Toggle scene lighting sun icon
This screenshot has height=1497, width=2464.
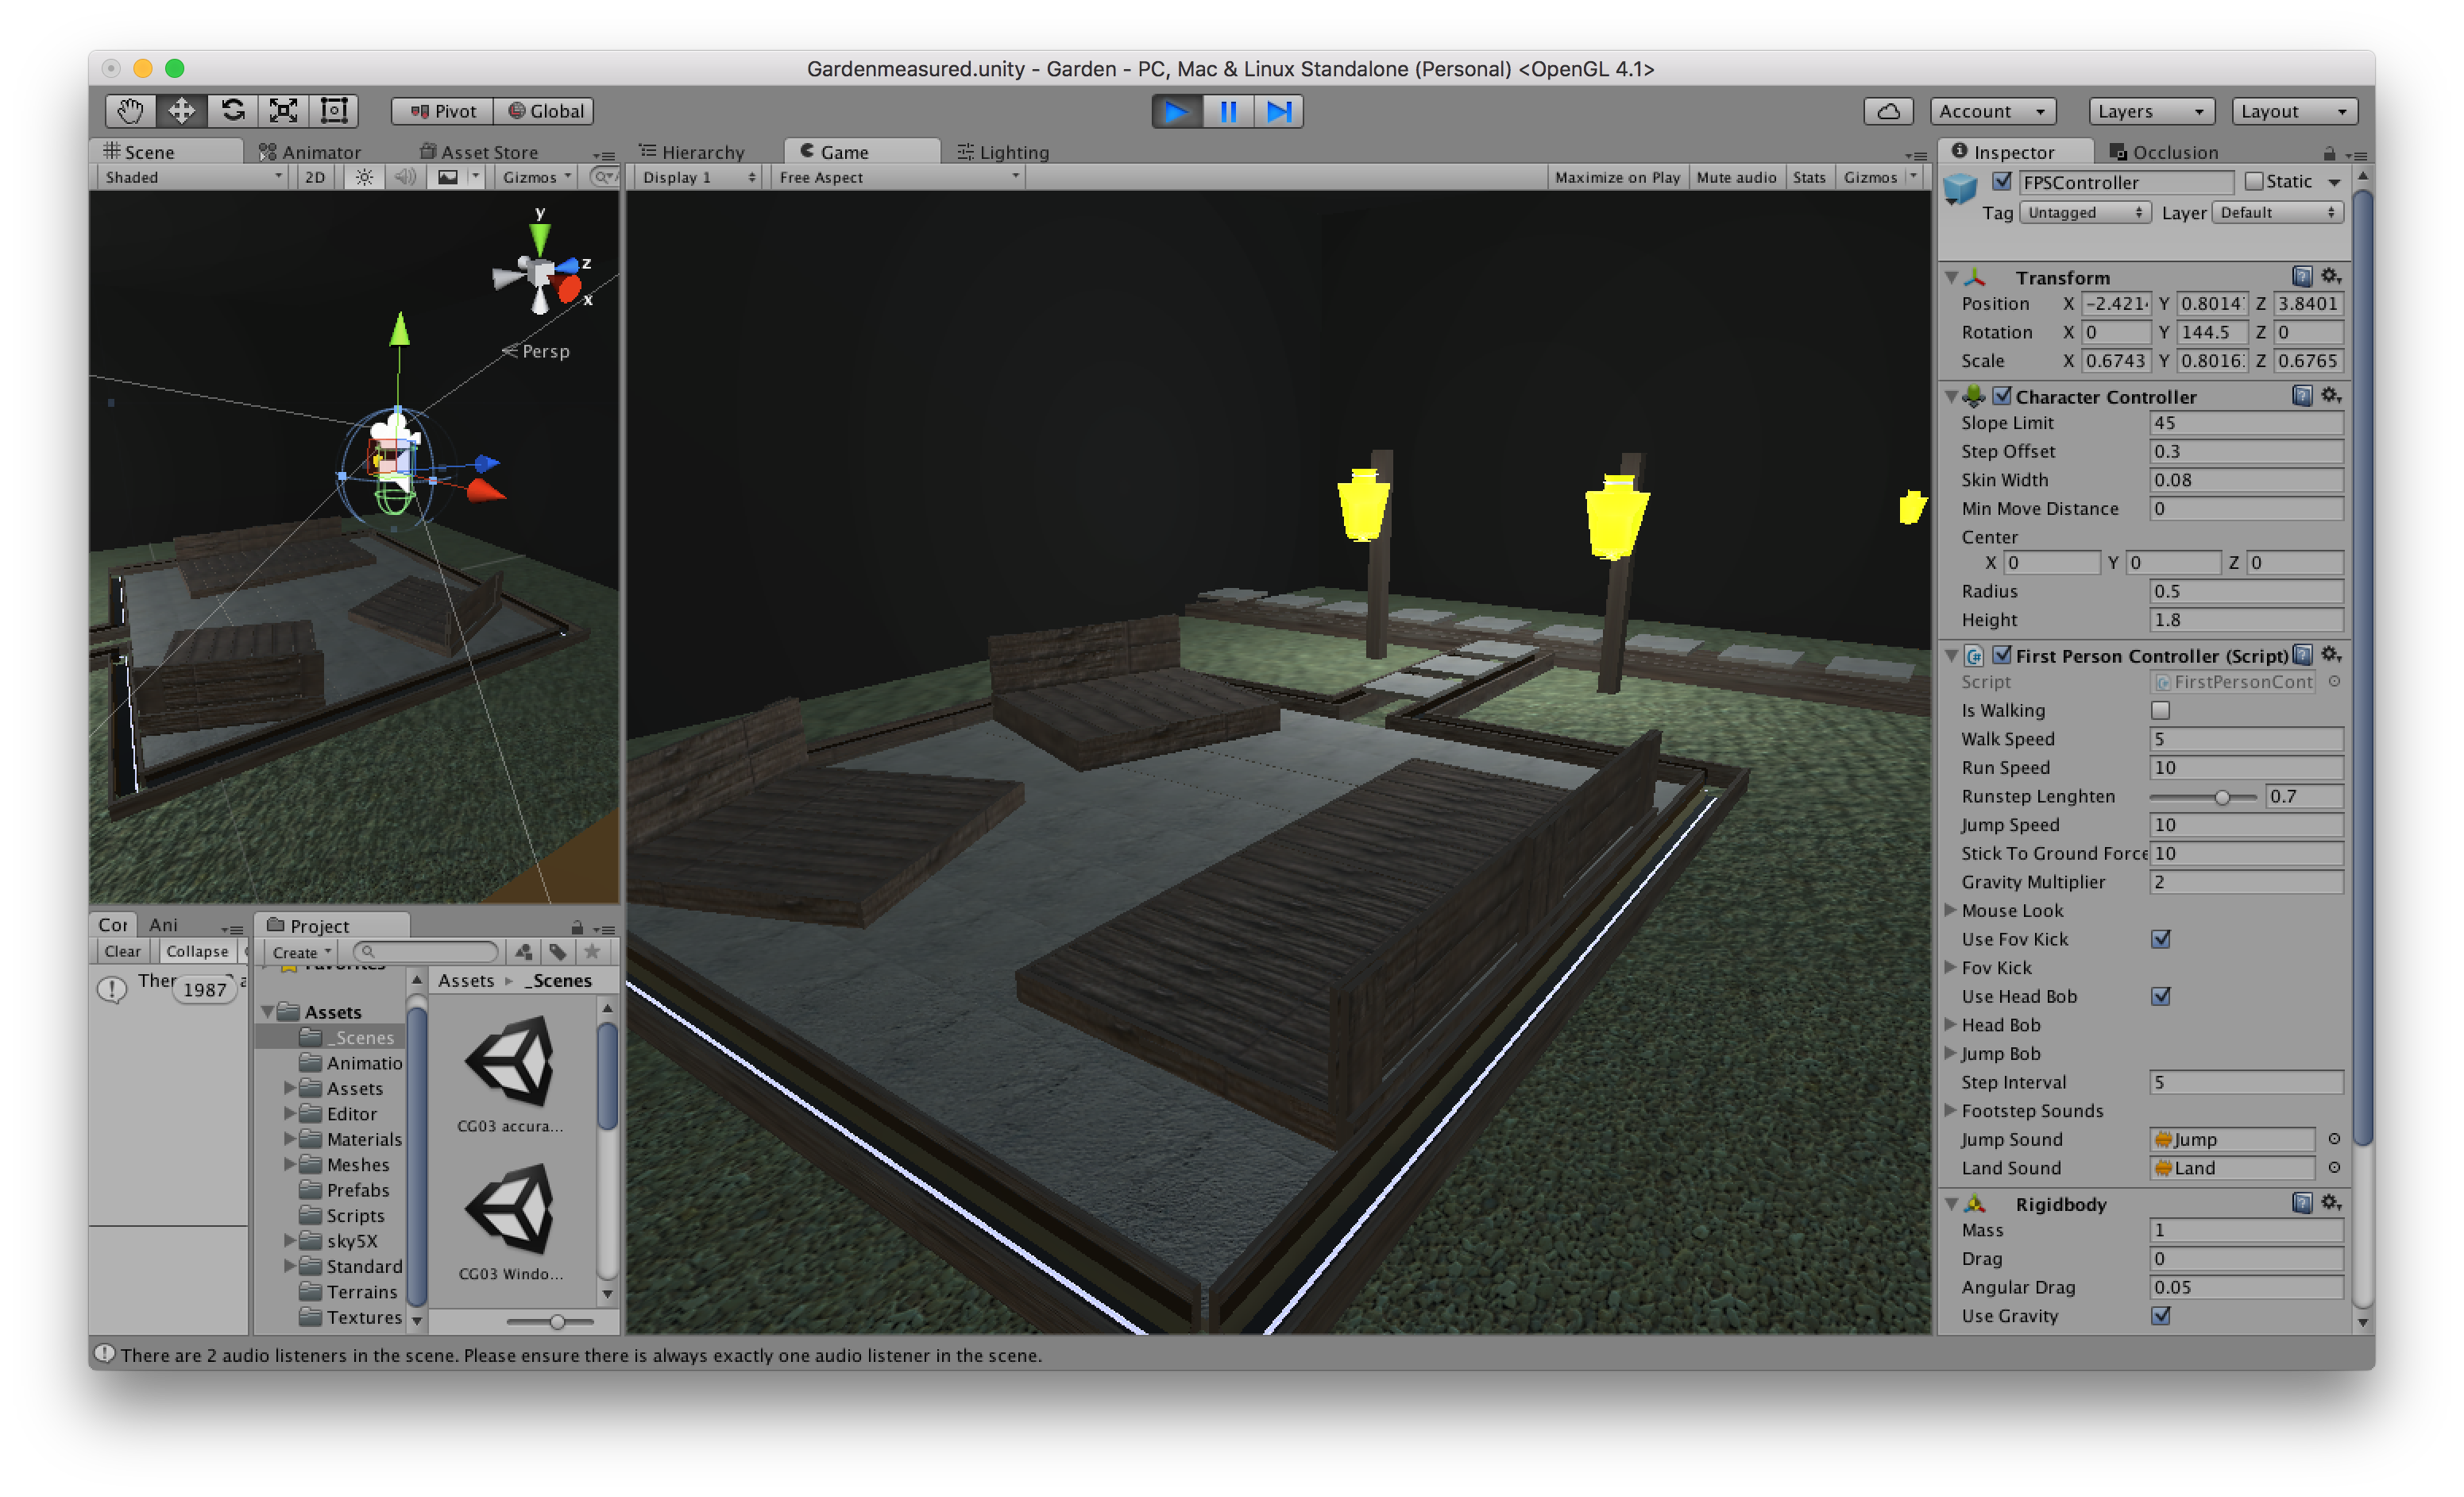tap(364, 177)
